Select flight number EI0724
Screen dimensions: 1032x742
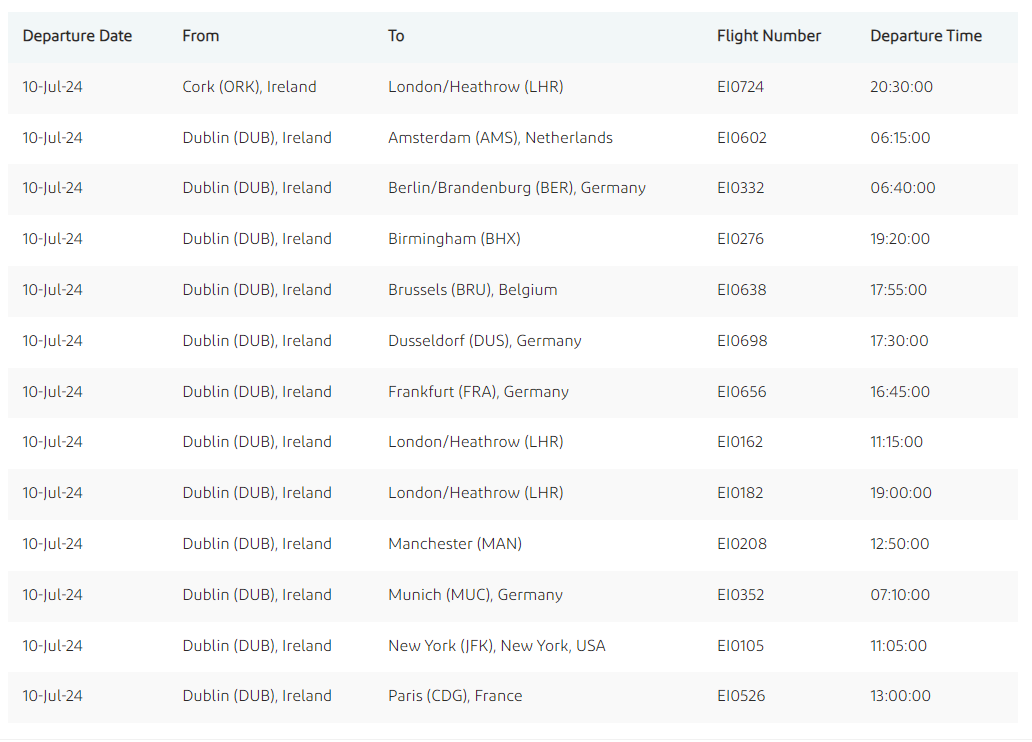click(740, 87)
